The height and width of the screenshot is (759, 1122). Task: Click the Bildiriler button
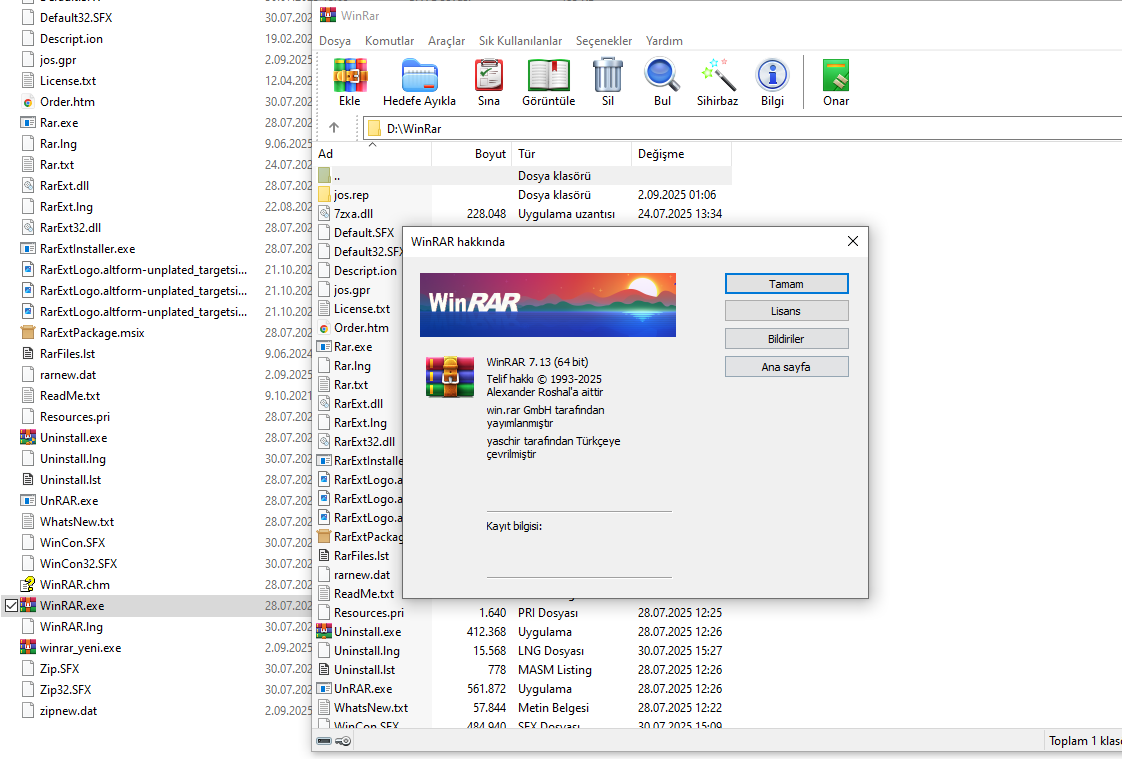[786, 339]
